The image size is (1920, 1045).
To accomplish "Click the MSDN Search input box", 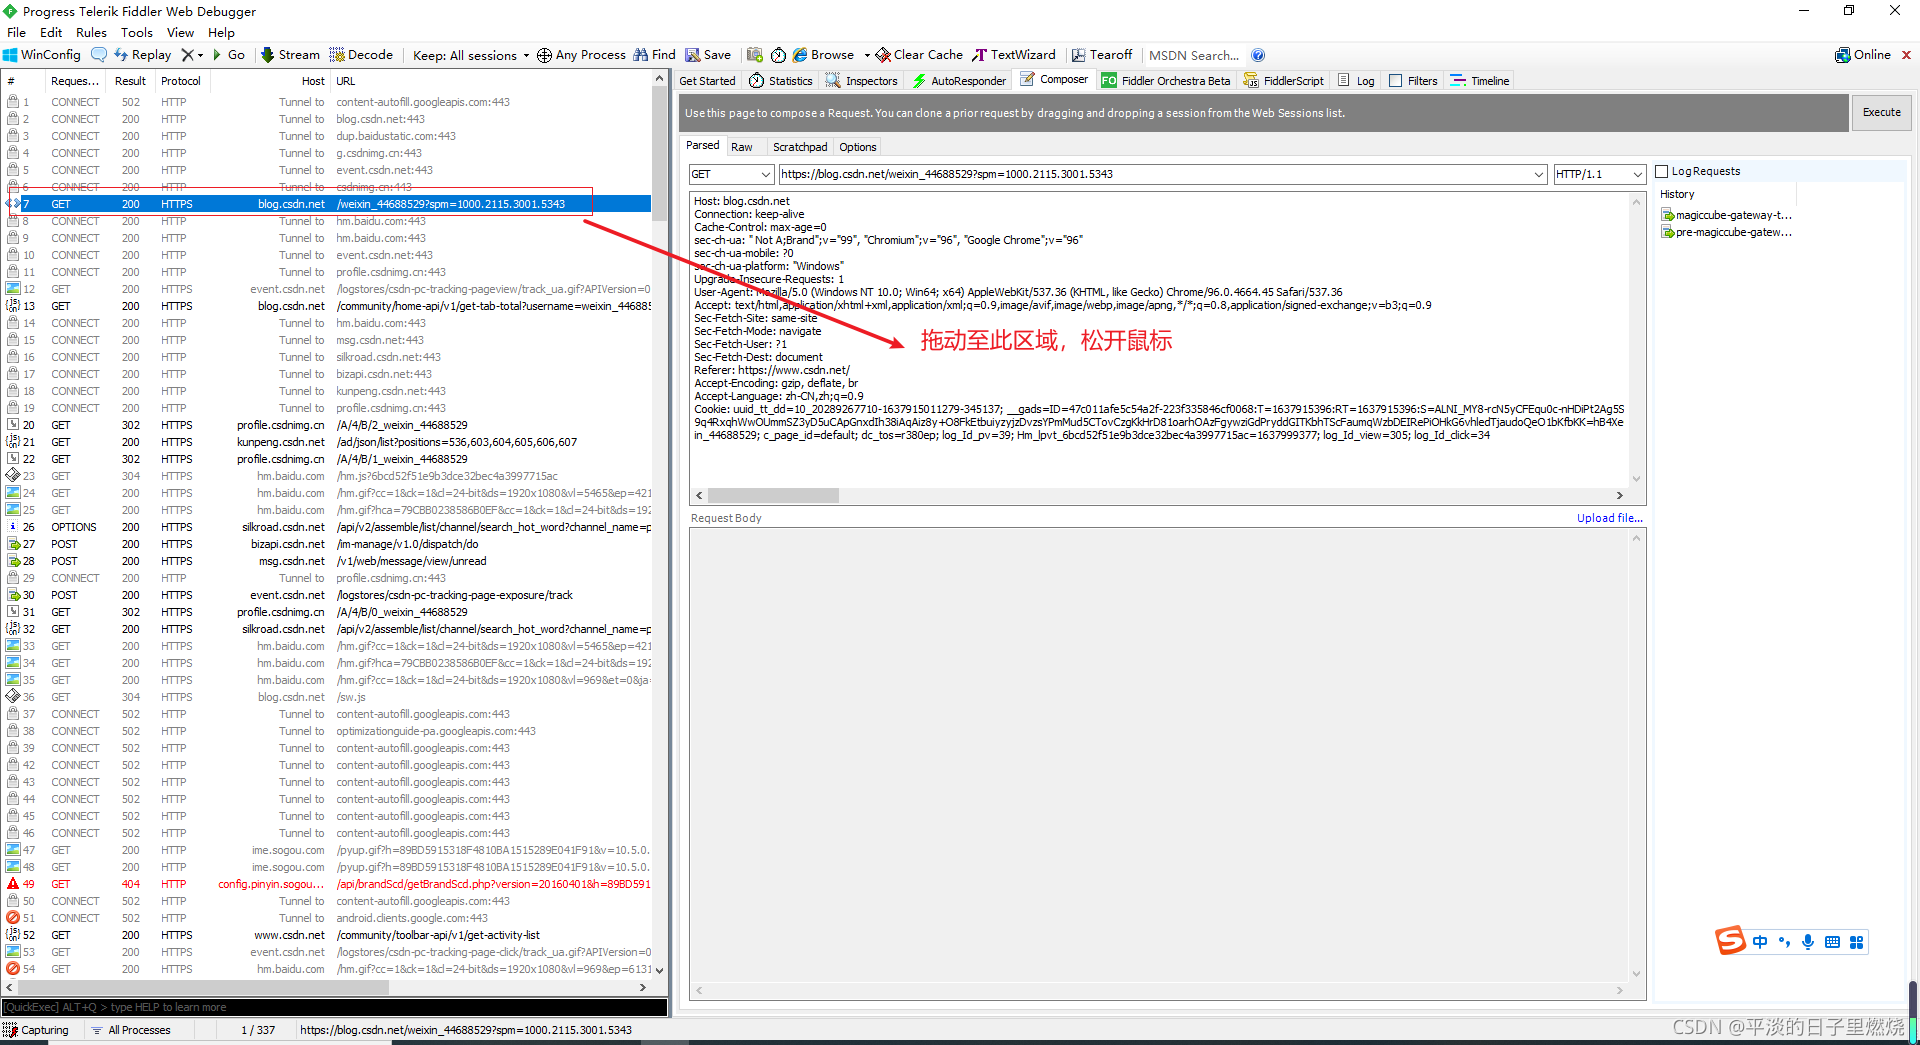I will (x=1195, y=55).
